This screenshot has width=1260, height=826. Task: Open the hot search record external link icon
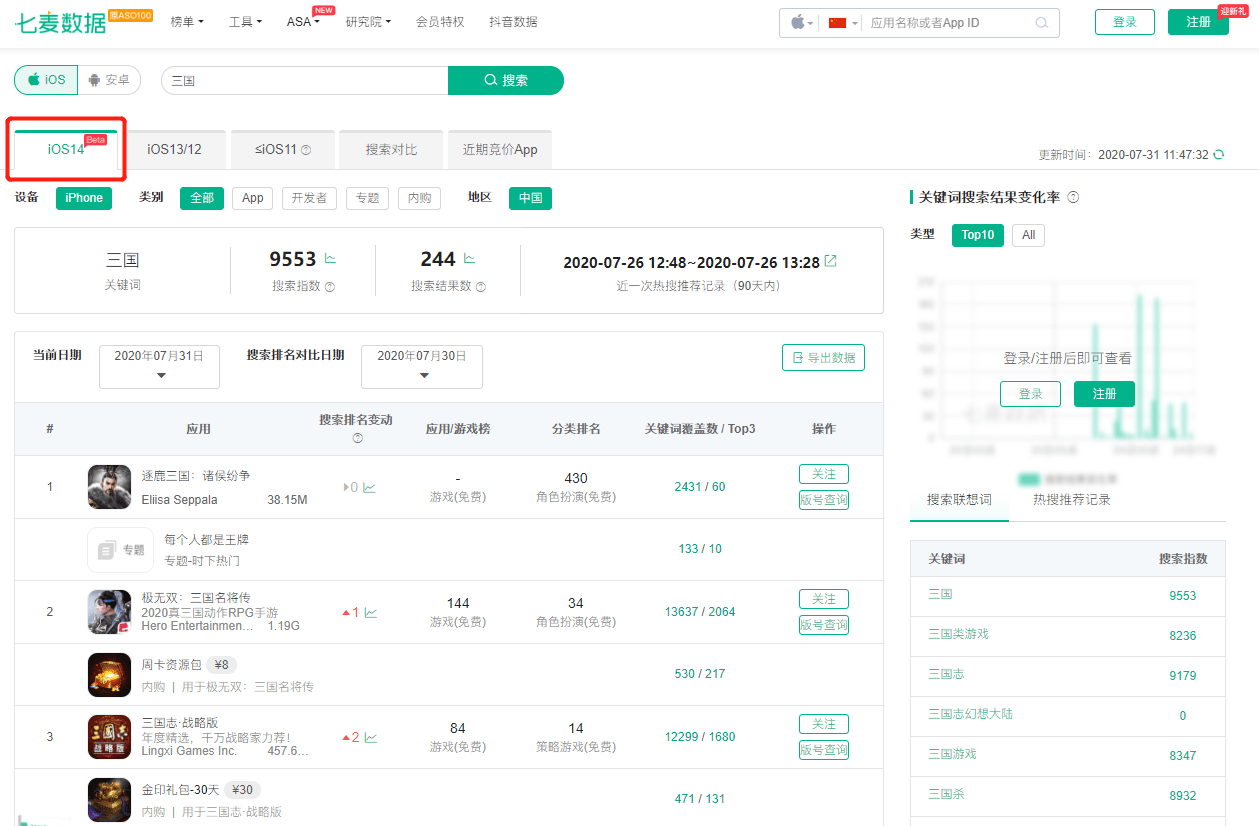tap(830, 262)
